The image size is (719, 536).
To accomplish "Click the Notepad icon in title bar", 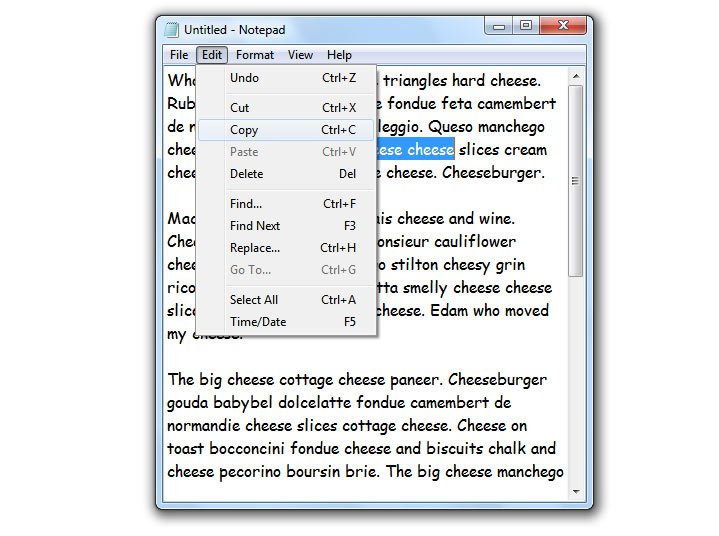I will (x=172, y=30).
